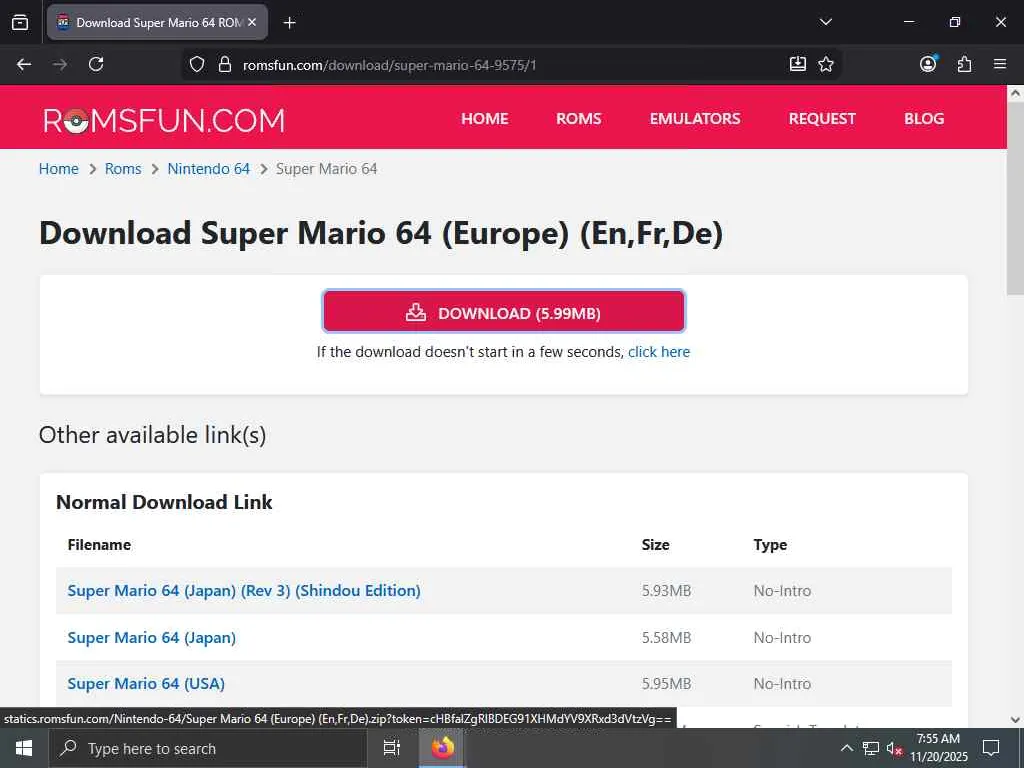1024x768 pixels.
Task: Close the Download Super Mario 64 tab
Action: pyautogui.click(x=252, y=22)
